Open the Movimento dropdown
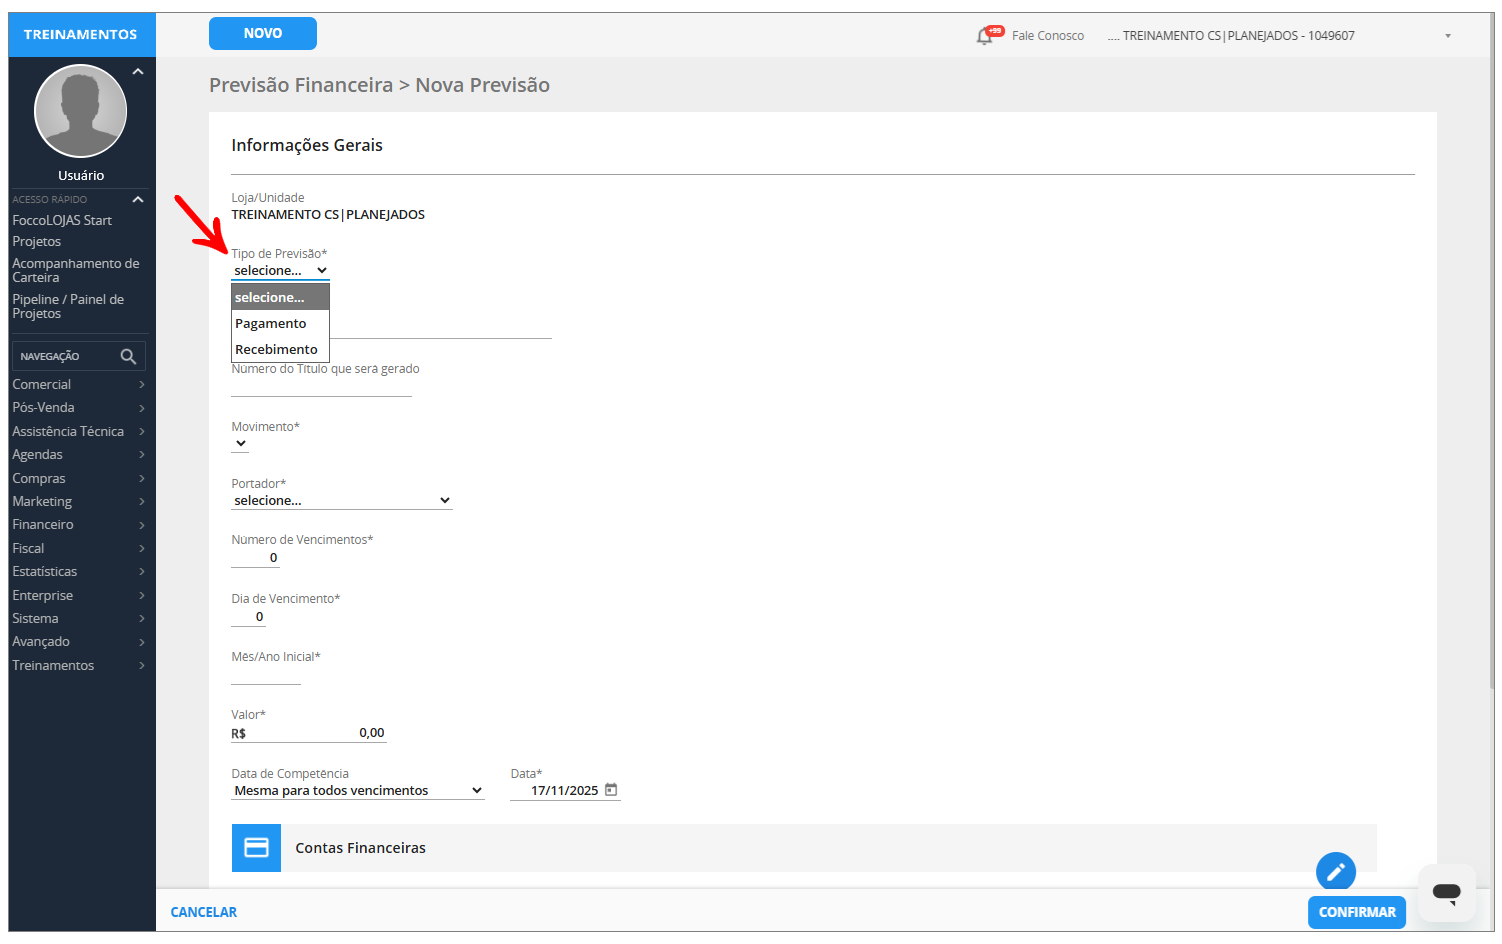This screenshot has width=1502, height=944. point(241,444)
